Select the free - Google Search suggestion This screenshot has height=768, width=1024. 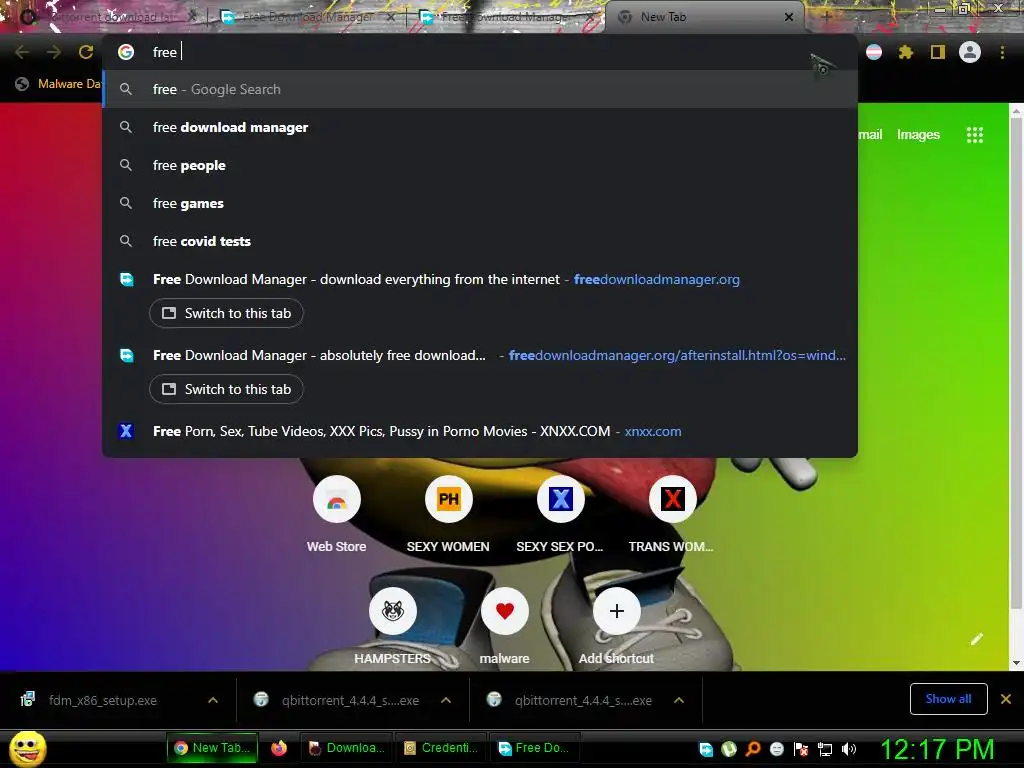[480, 89]
